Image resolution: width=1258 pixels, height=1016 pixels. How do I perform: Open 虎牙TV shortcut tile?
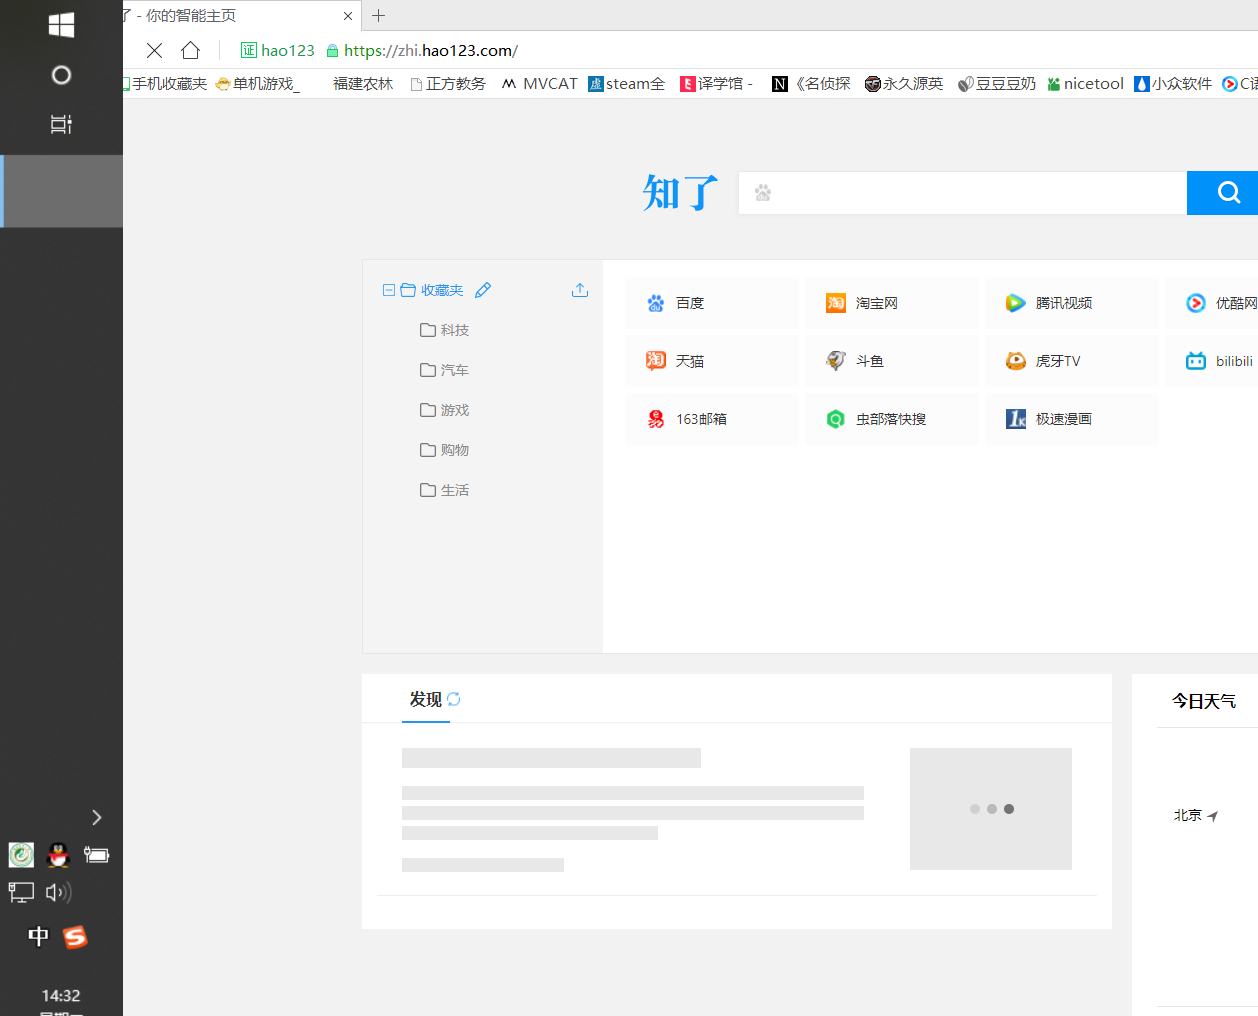pyautogui.click(x=1072, y=361)
